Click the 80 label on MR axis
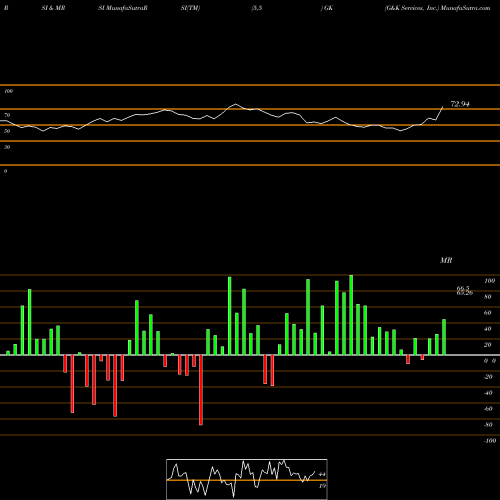This screenshot has height=500, width=500. (488, 297)
